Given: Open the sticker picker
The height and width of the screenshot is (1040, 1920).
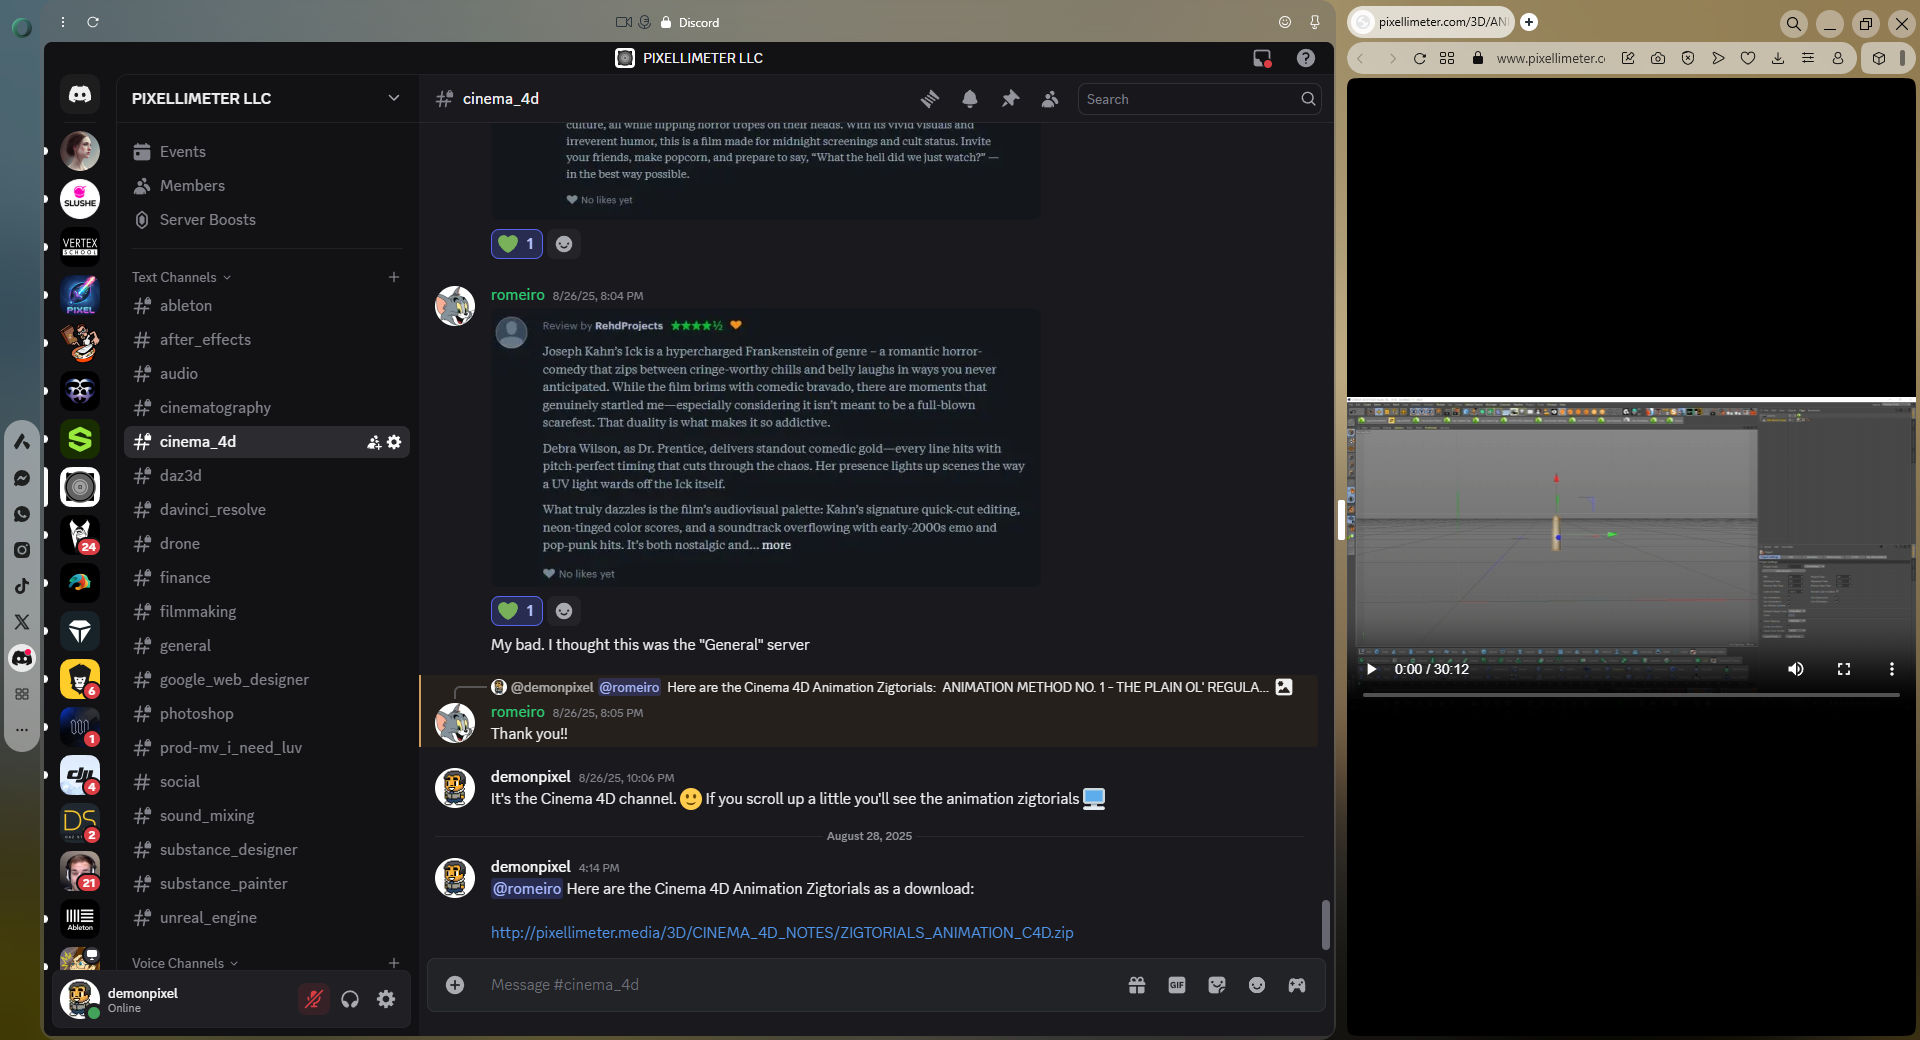Looking at the screenshot, I should (1217, 985).
